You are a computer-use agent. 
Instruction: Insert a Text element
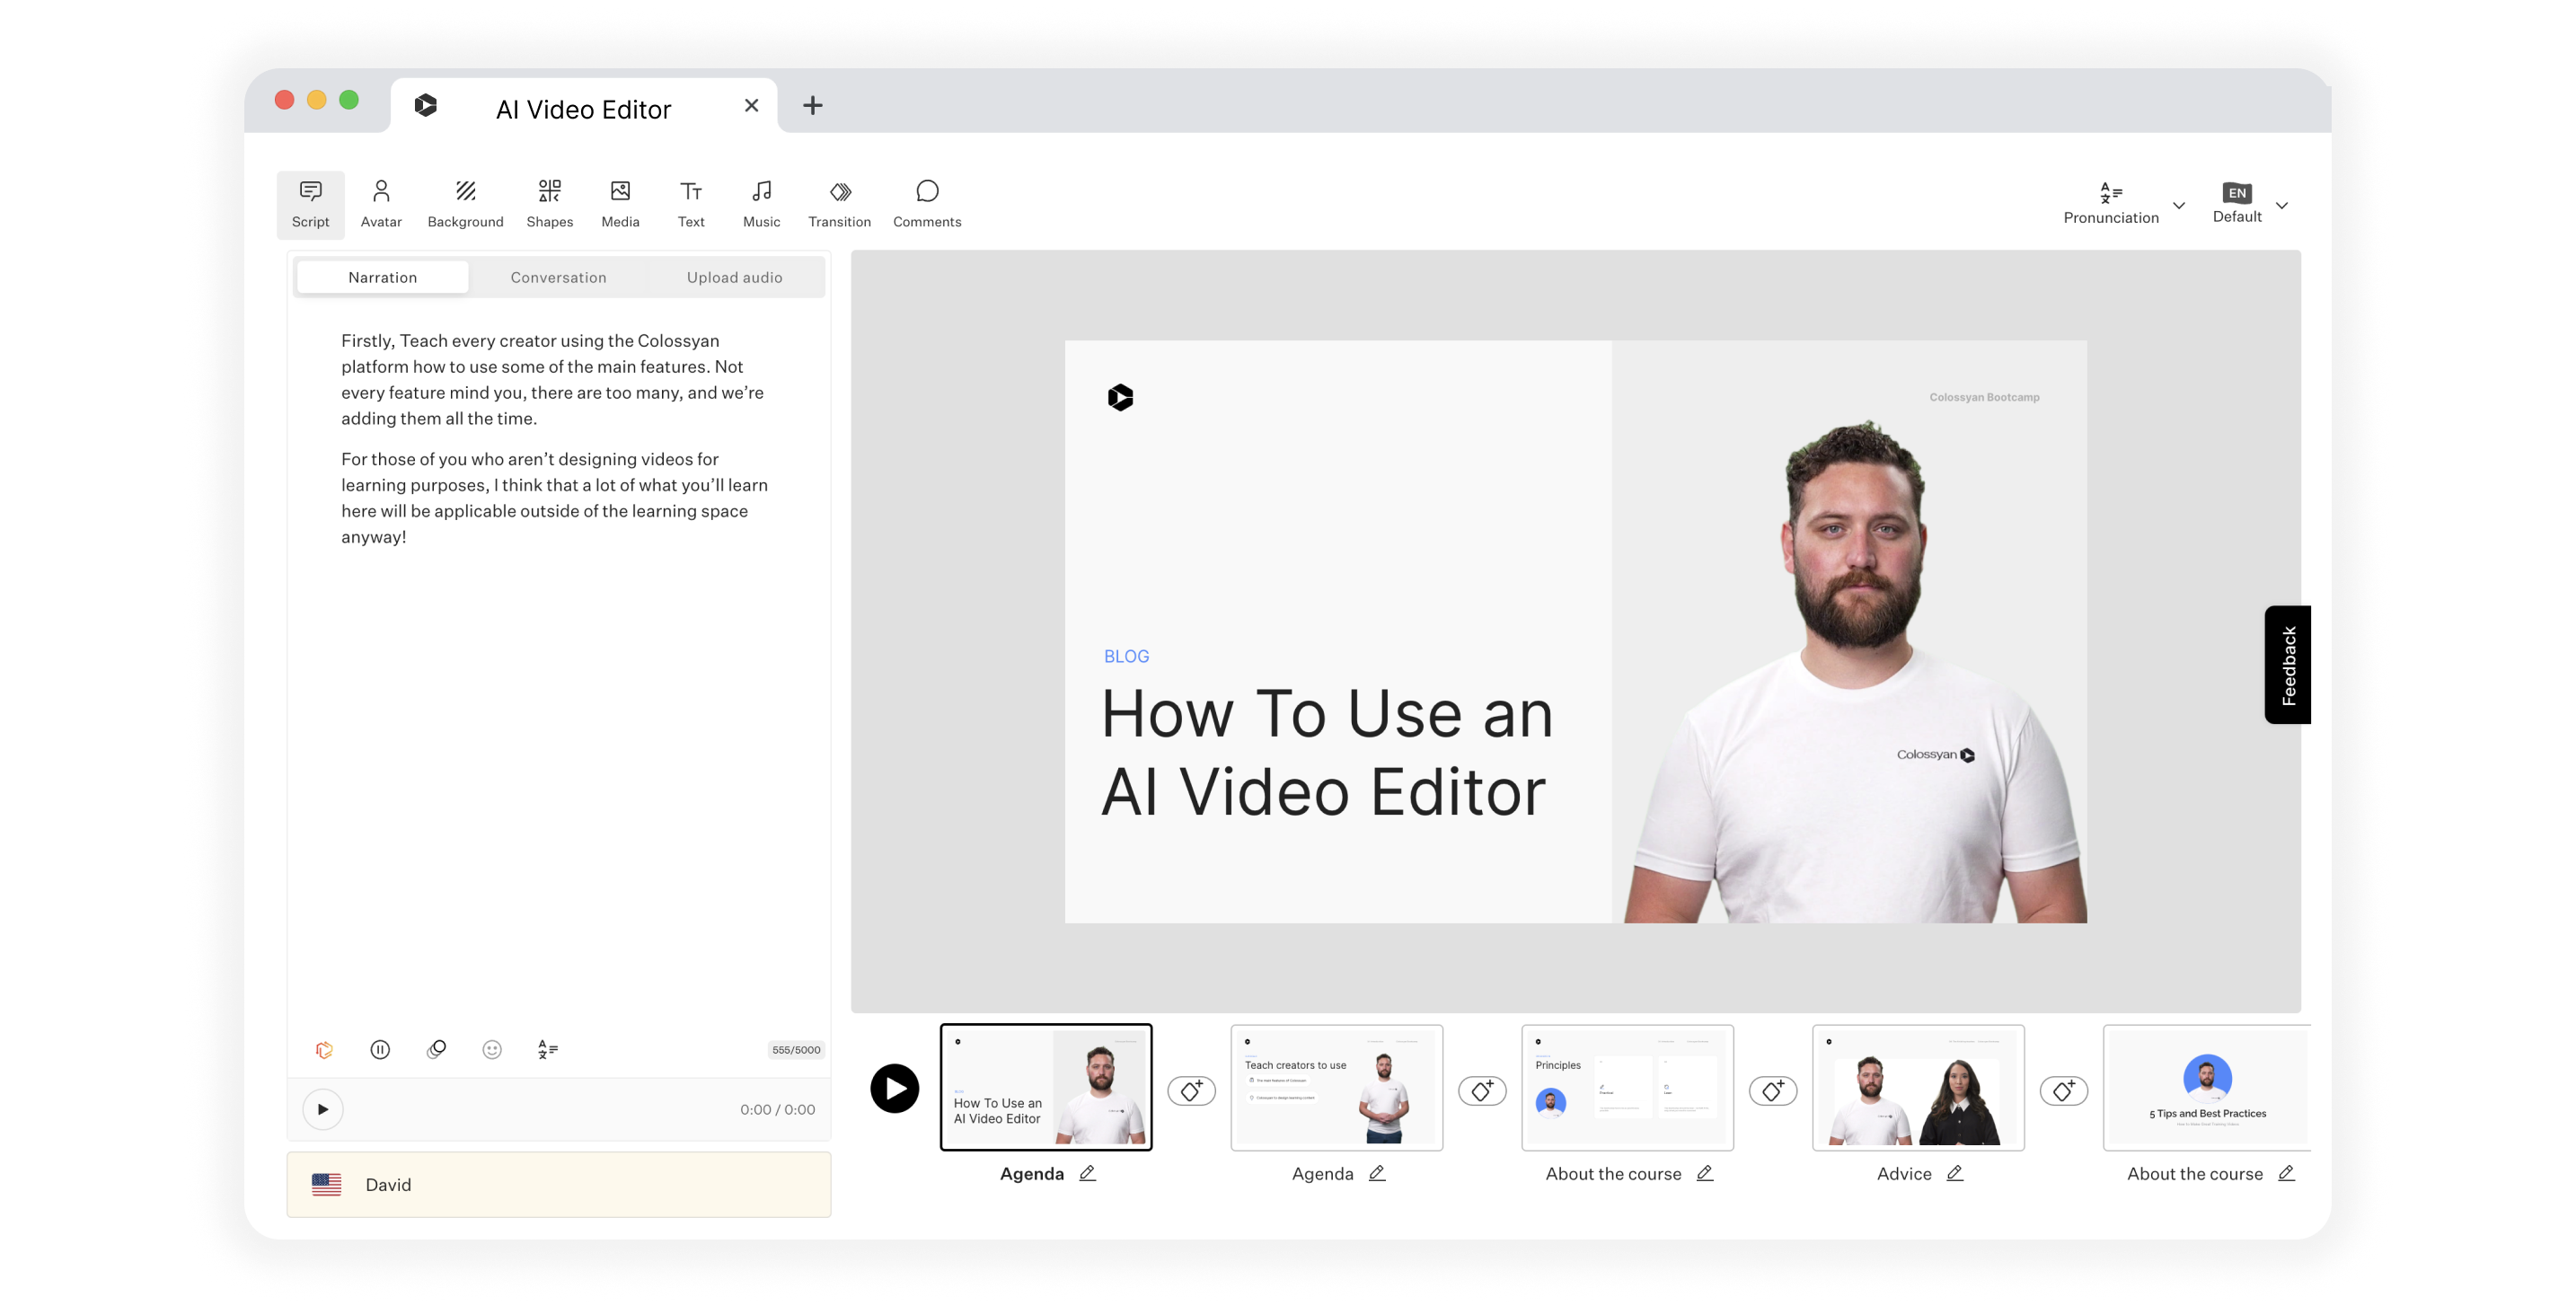pyautogui.click(x=690, y=203)
